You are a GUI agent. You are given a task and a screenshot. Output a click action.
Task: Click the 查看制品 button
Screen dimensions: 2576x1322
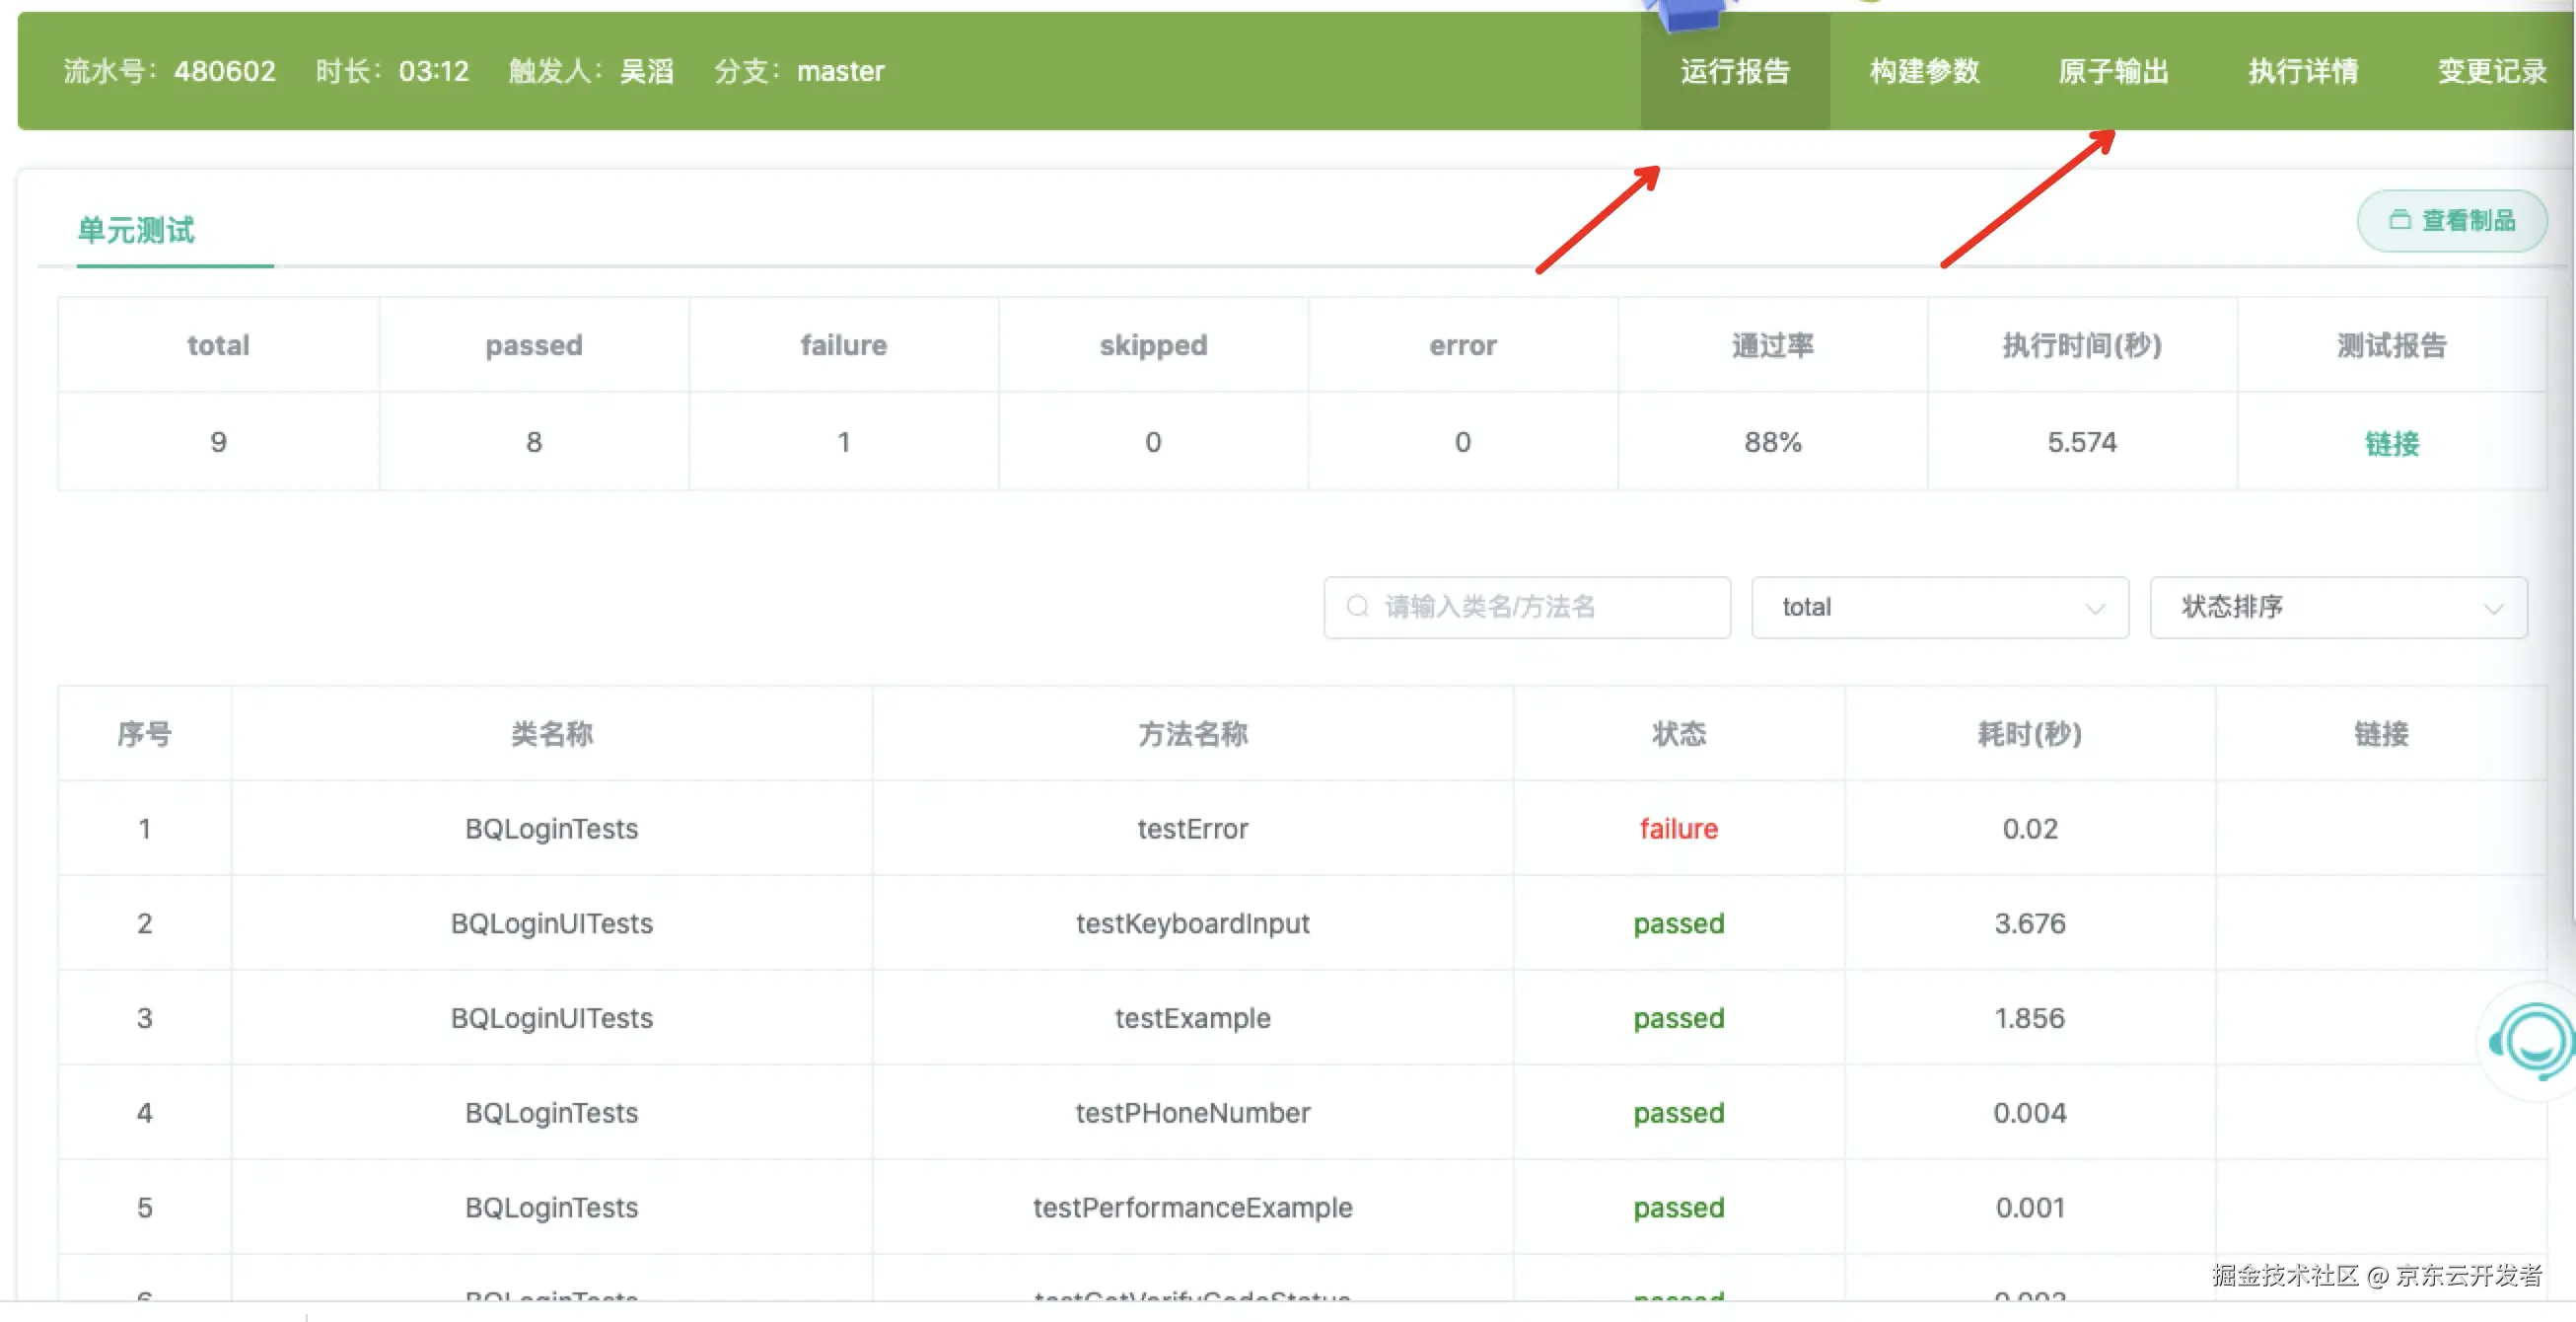[2451, 220]
